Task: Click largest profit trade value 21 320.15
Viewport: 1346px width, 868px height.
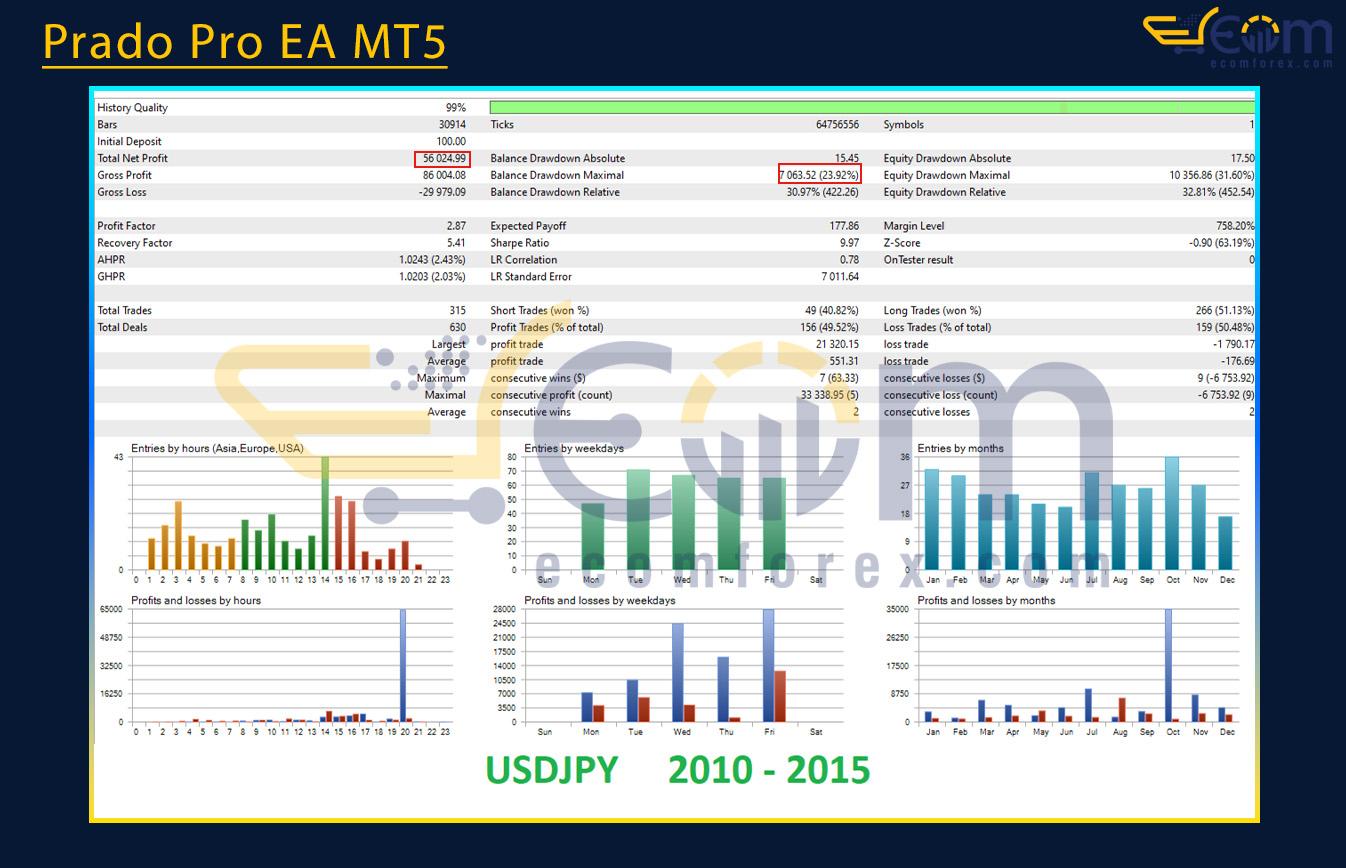Action: pos(839,345)
